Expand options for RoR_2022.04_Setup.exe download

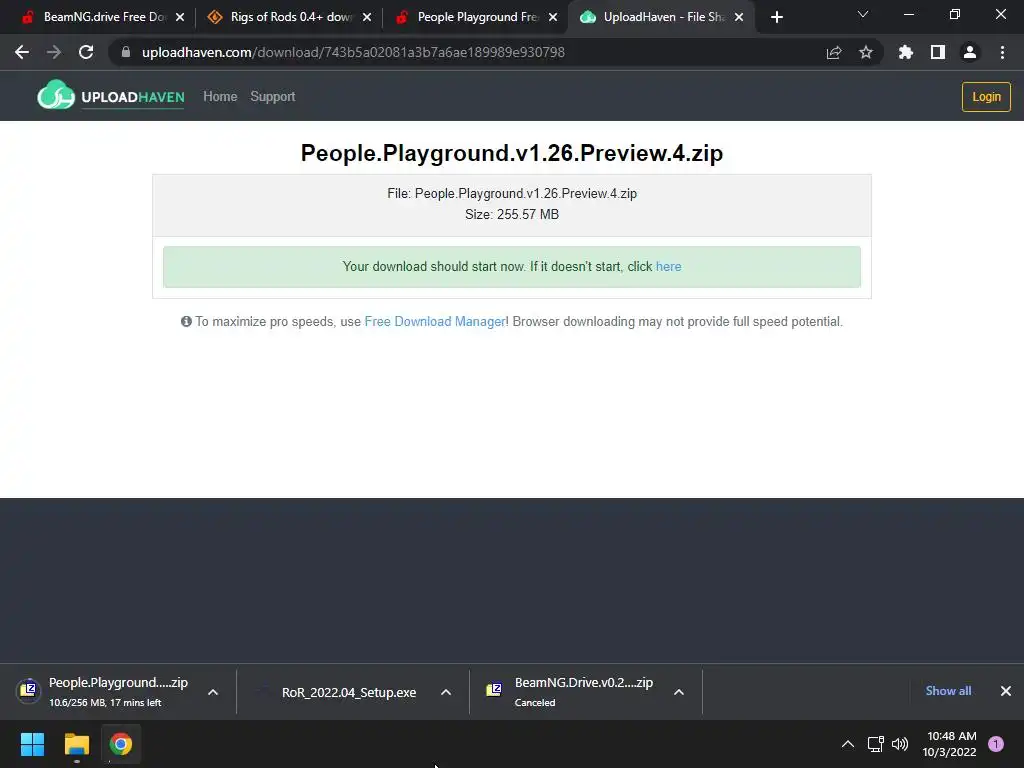[x=446, y=692]
